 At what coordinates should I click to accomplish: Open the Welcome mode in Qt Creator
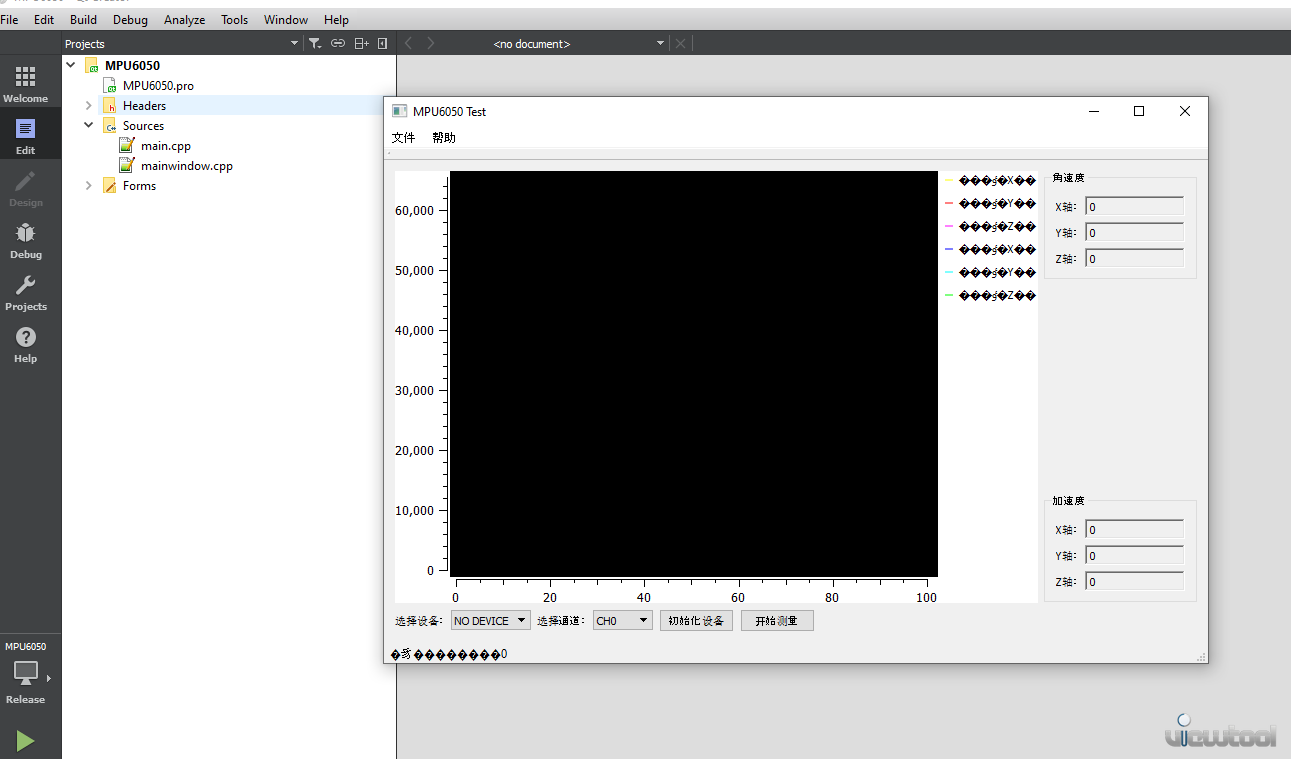point(26,84)
